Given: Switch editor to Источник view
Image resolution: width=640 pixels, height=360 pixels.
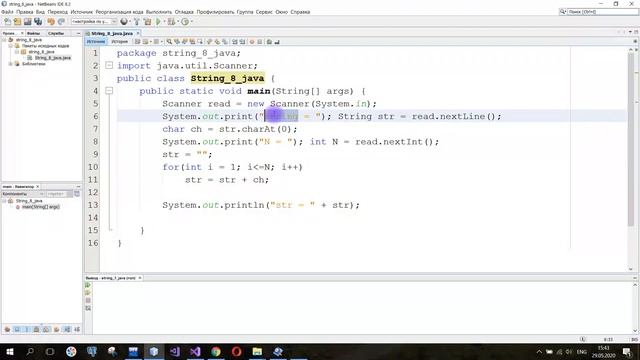Looking at the screenshot, I should (96, 42).
